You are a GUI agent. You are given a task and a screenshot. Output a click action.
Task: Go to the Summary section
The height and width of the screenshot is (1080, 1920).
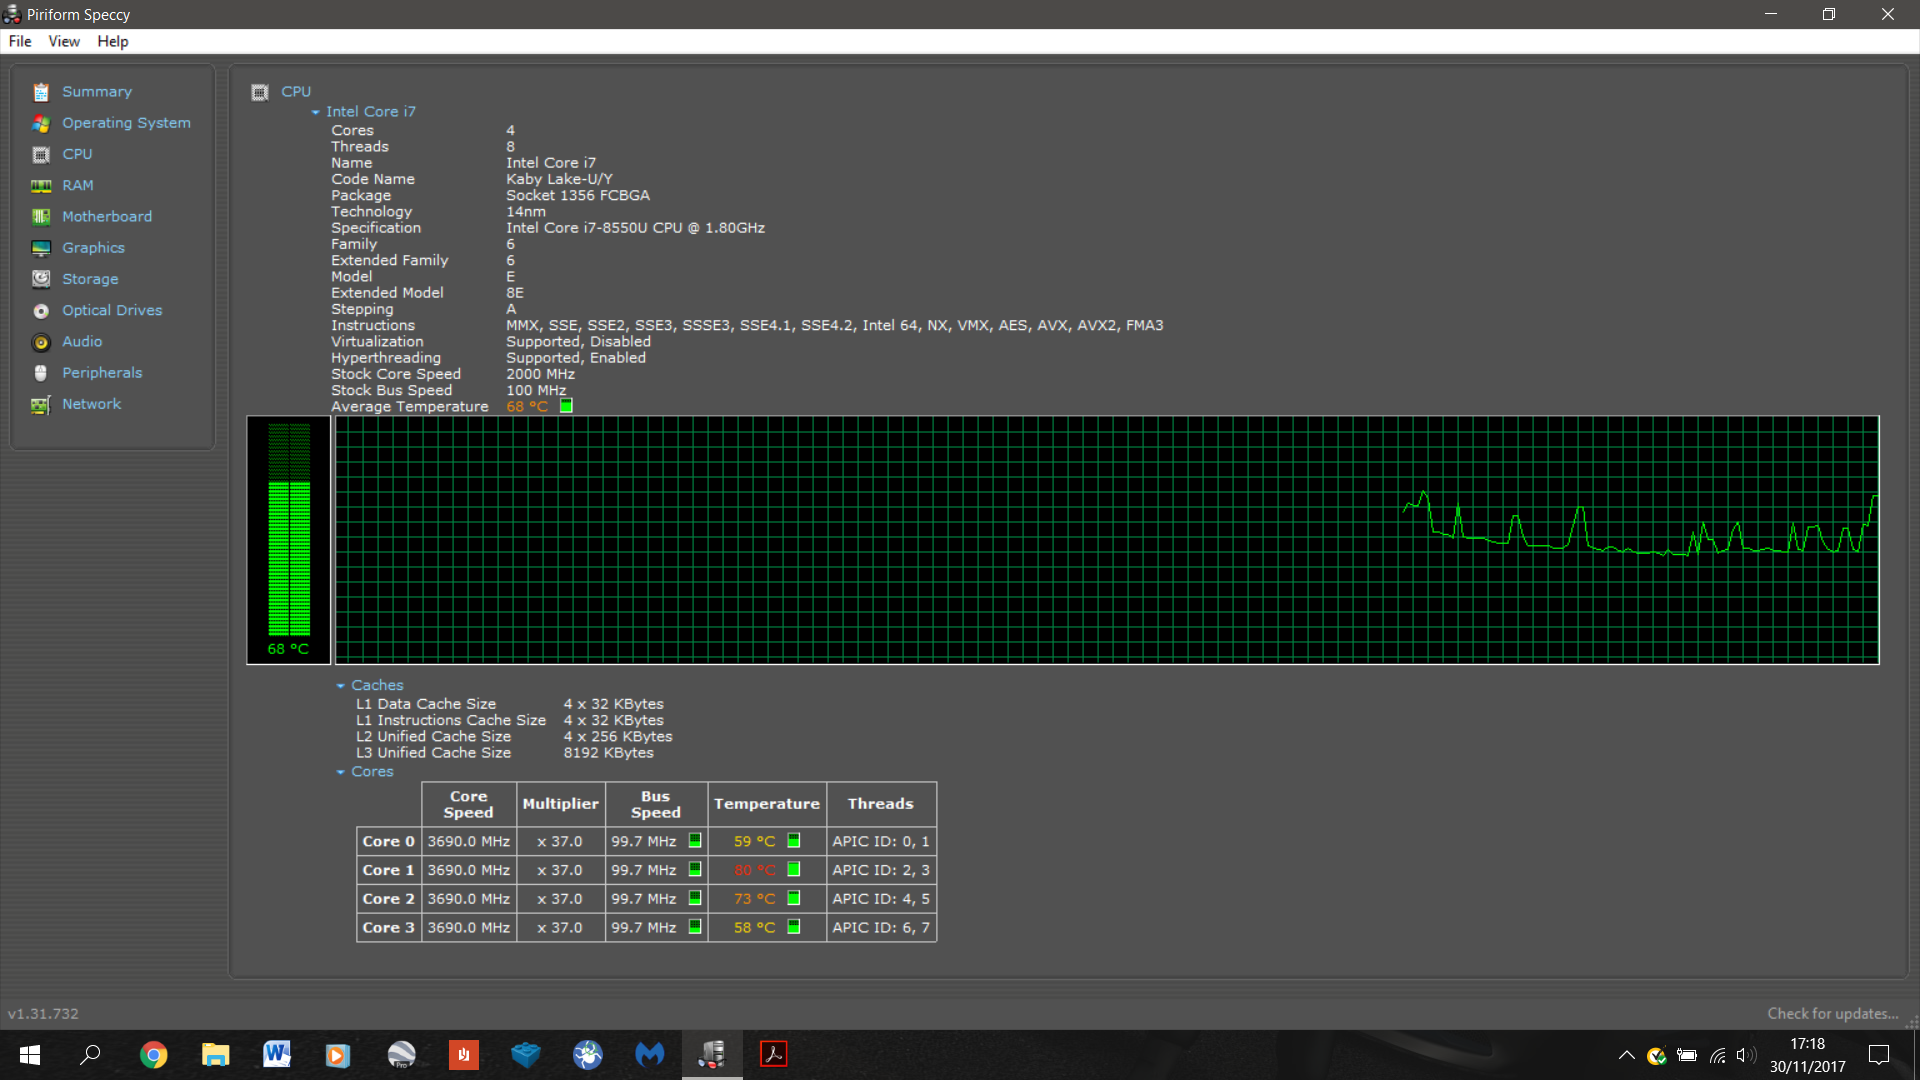point(97,92)
